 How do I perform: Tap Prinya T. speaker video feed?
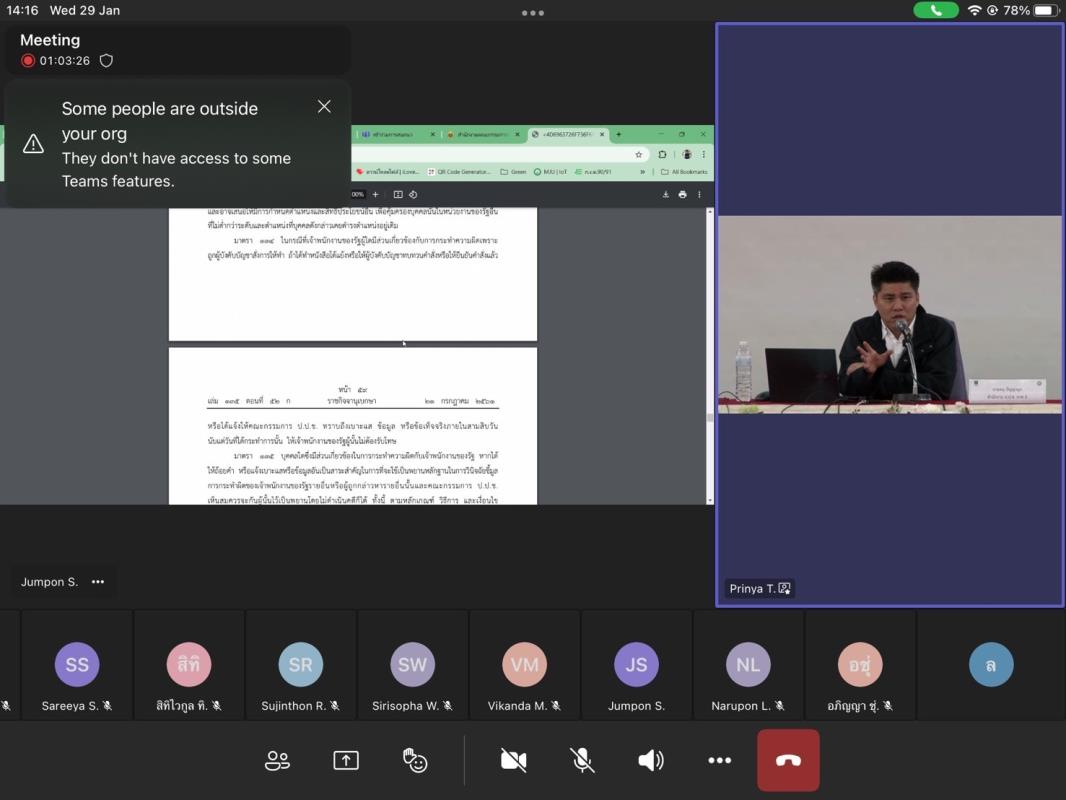click(889, 314)
